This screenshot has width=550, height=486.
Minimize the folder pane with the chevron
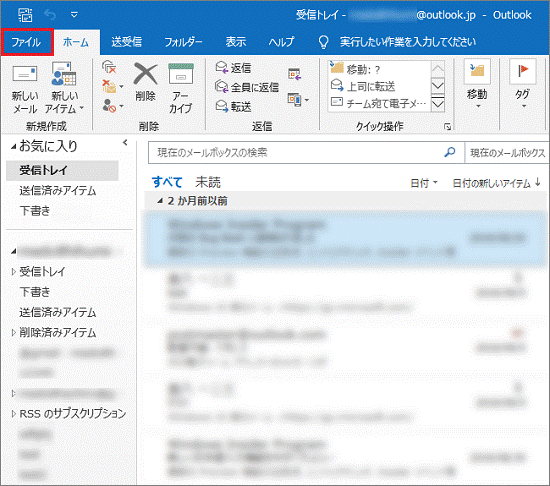click(x=125, y=142)
